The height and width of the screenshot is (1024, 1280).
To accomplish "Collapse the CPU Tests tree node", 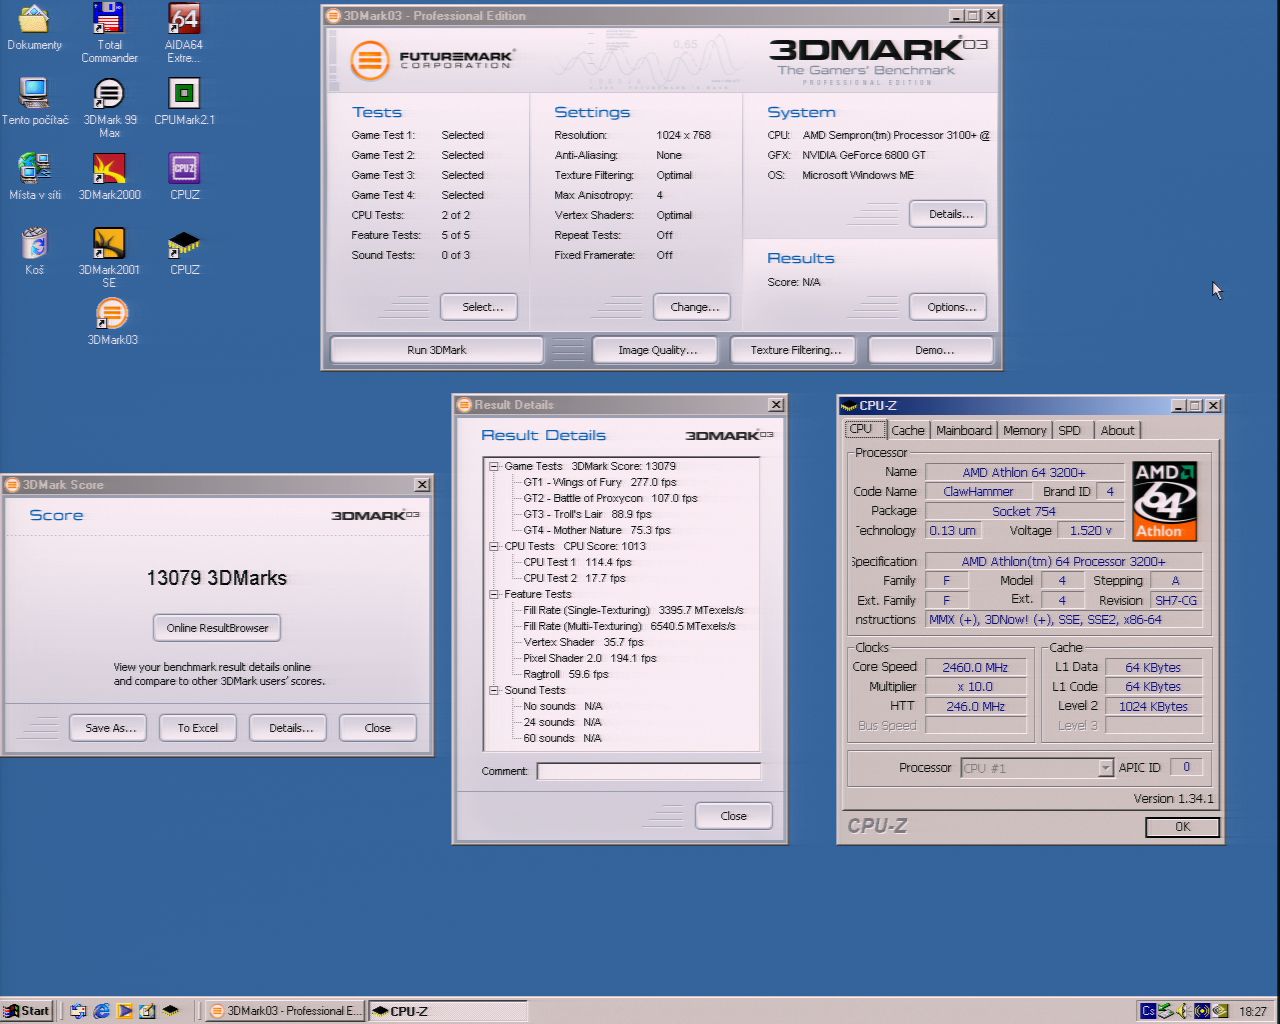I will pyautogui.click(x=494, y=546).
